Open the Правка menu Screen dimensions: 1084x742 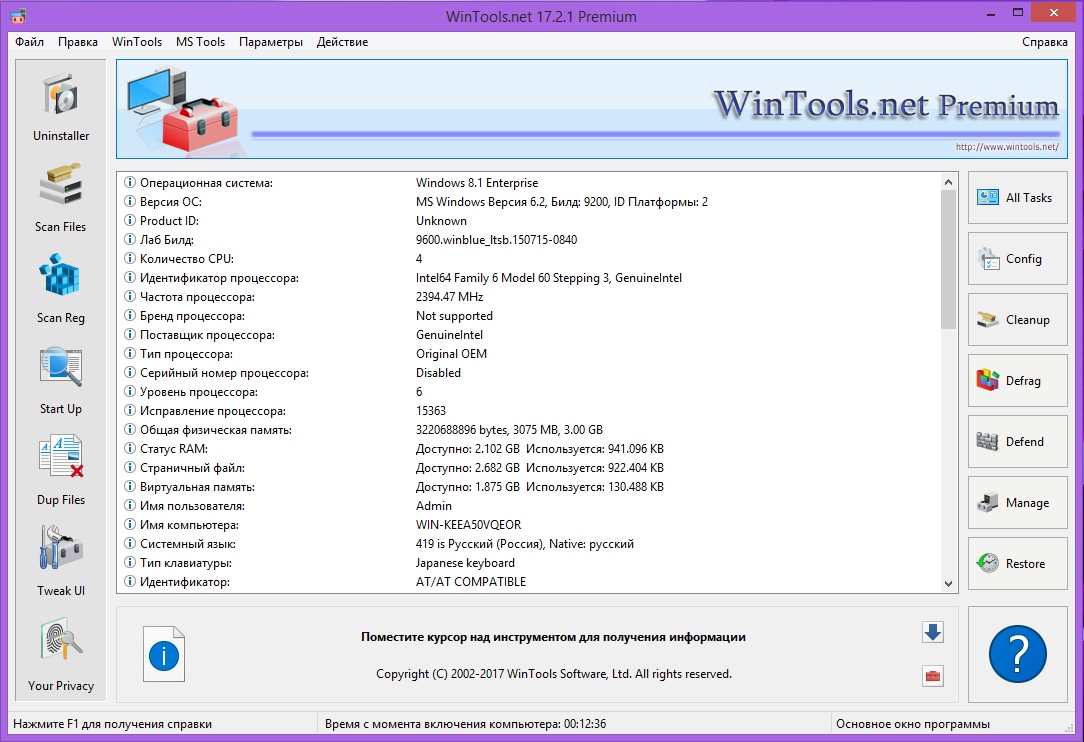[x=77, y=41]
